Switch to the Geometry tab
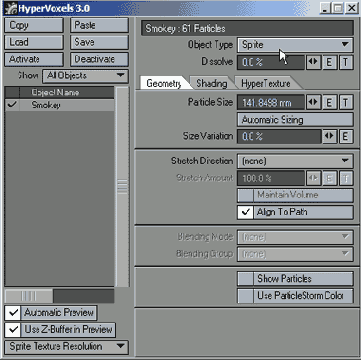 [164, 83]
